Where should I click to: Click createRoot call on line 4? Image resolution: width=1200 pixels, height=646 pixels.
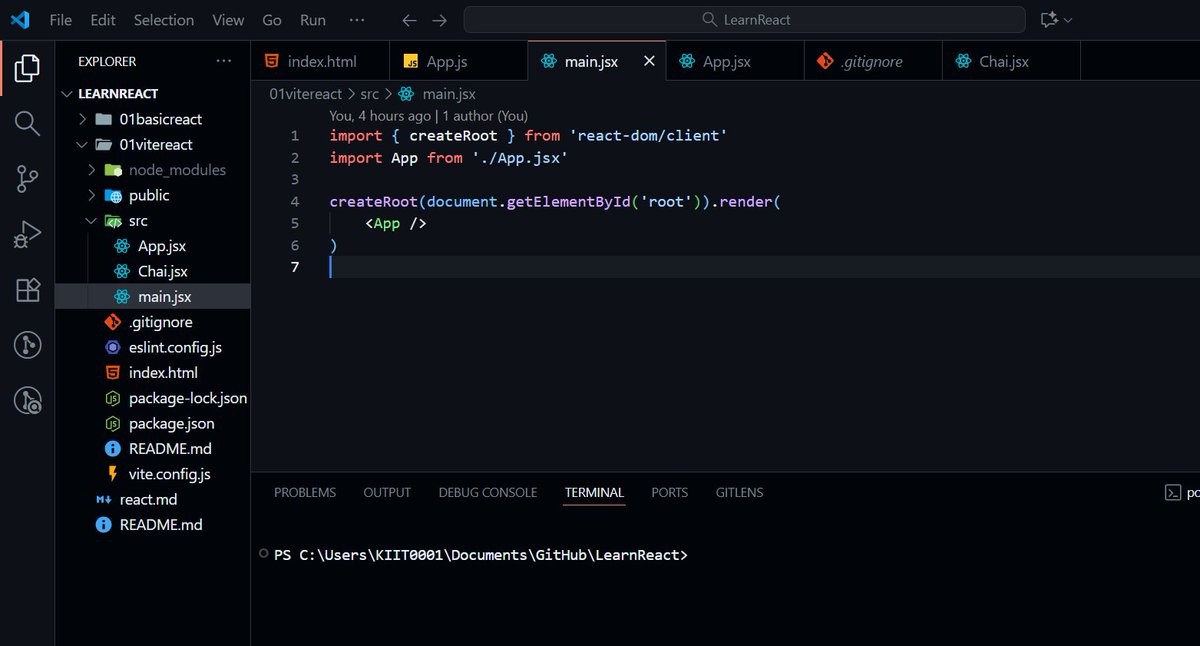click(x=374, y=202)
